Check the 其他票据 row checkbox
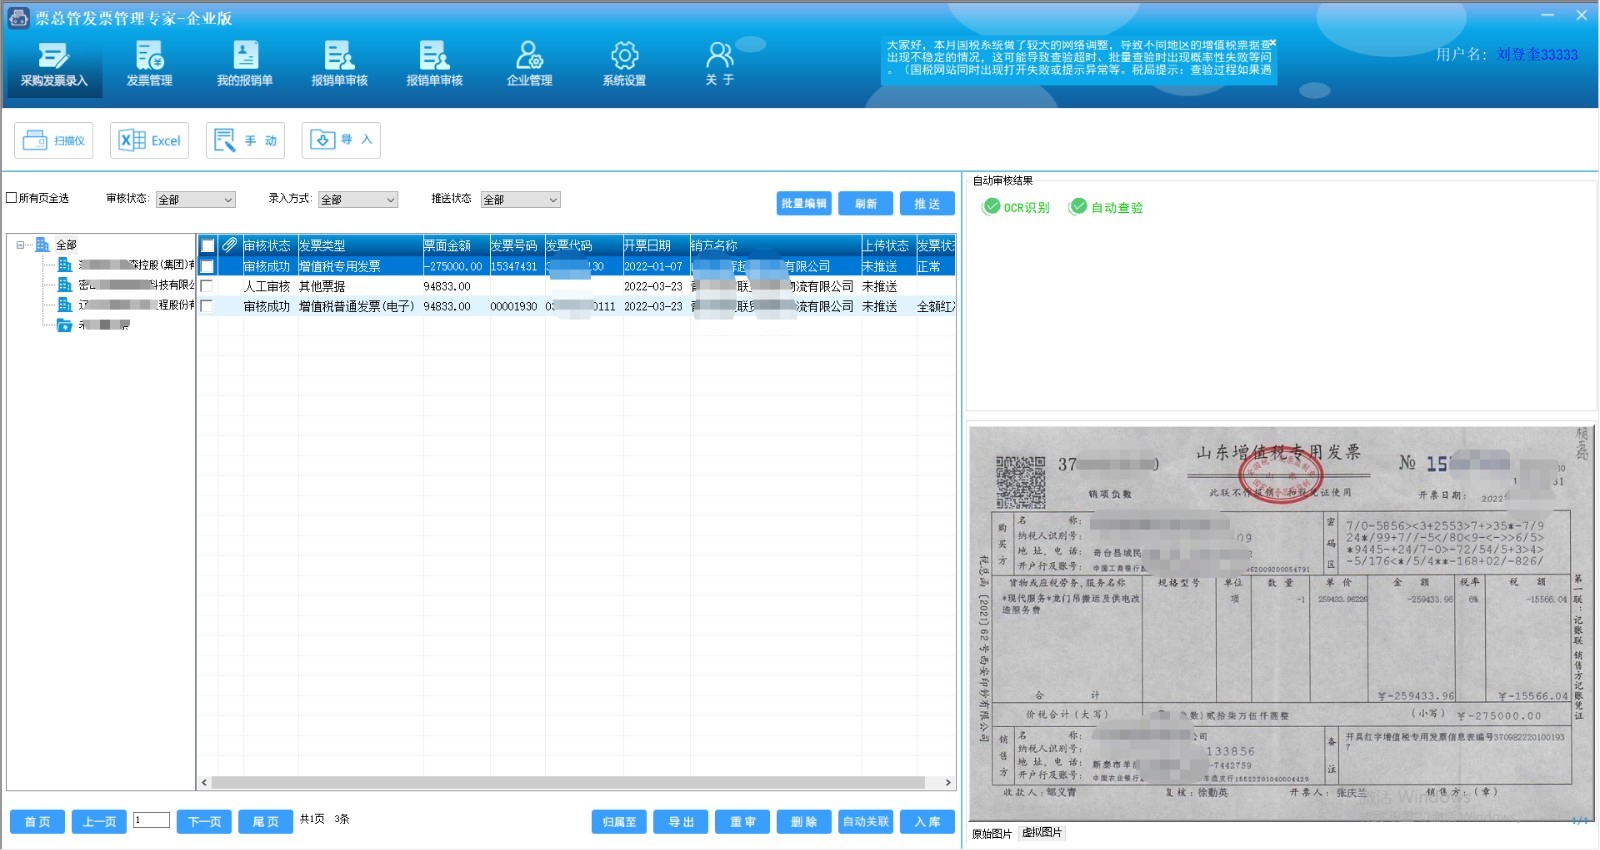The height and width of the screenshot is (850, 1600). (x=207, y=286)
